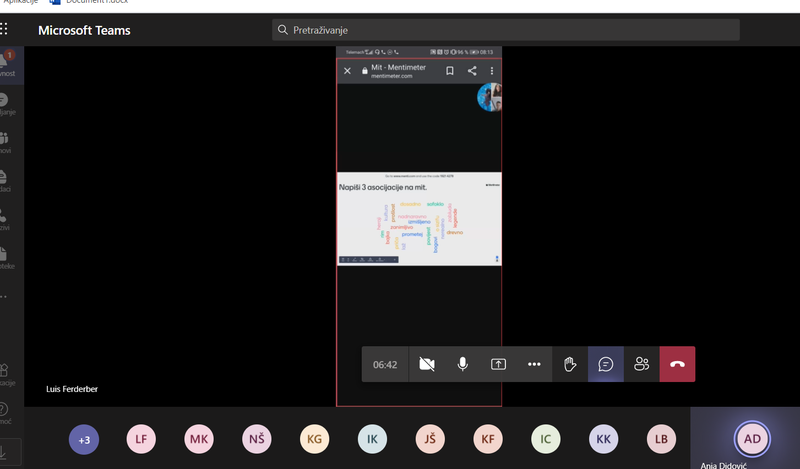Toggle the camera in meeting controls
This screenshot has height=469, width=800.
(427, 364)
